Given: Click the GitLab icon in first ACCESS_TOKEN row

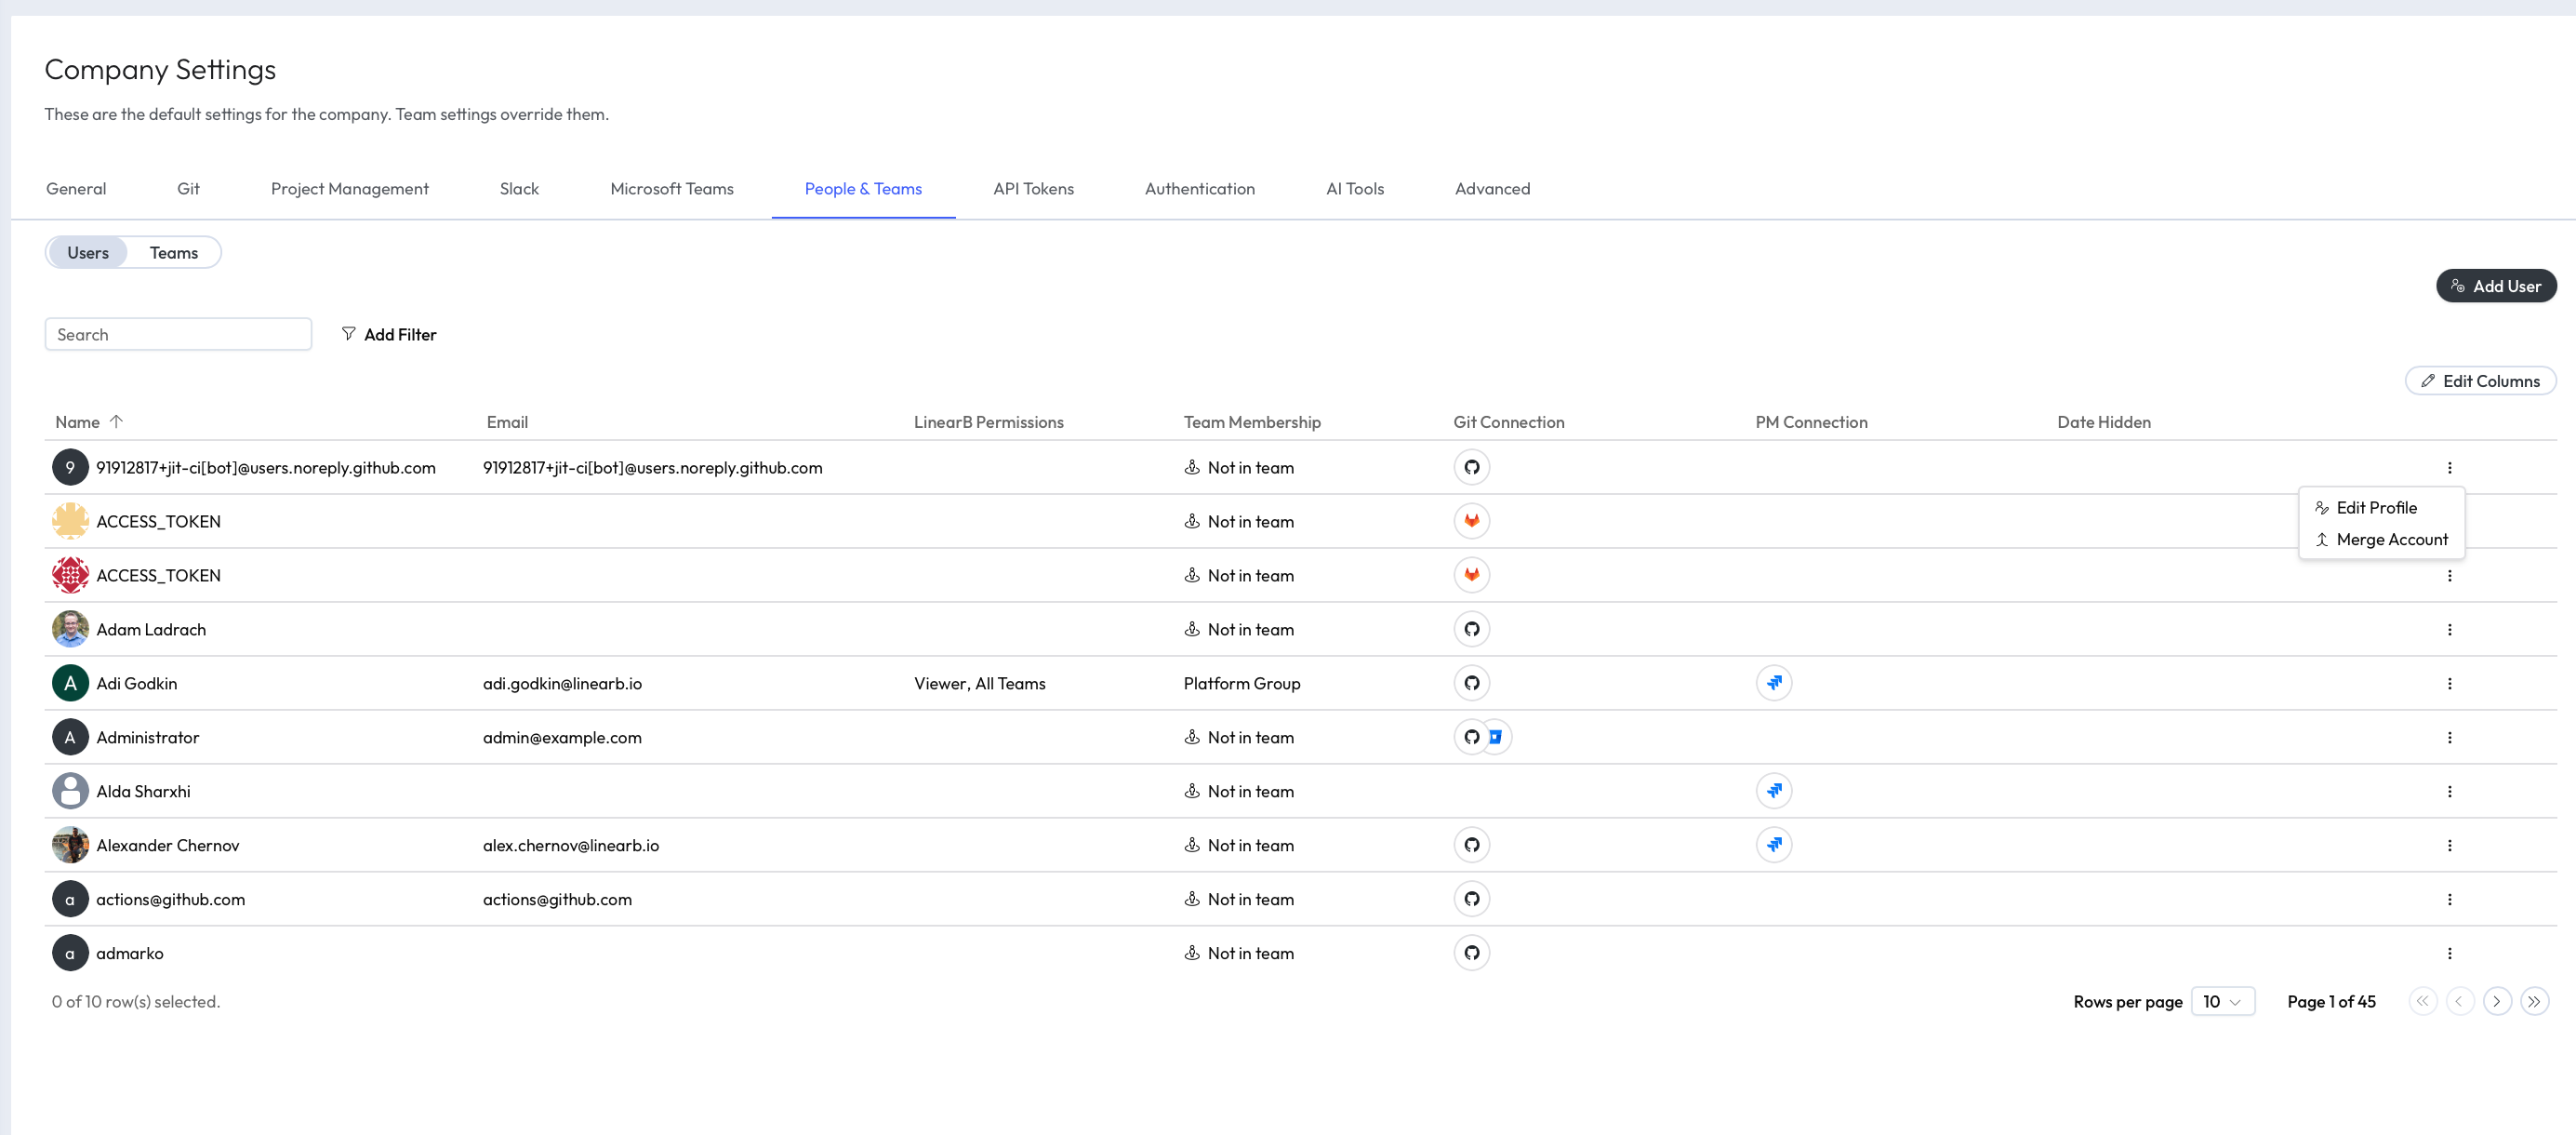Looking at the screenshot, I should [1471, 521].
